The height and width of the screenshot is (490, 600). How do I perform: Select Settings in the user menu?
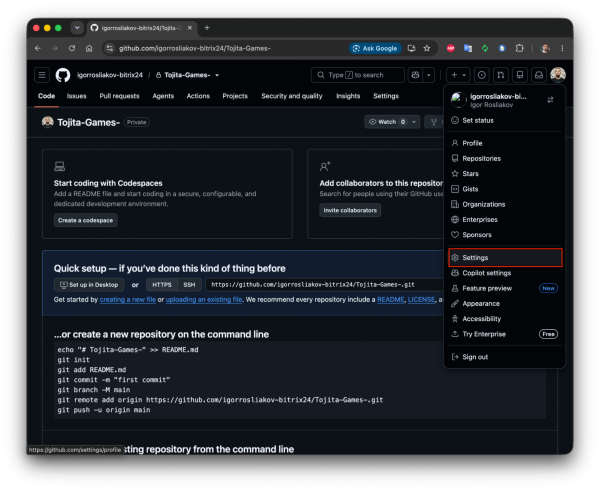pyautogui.click(x=505, y=258)
